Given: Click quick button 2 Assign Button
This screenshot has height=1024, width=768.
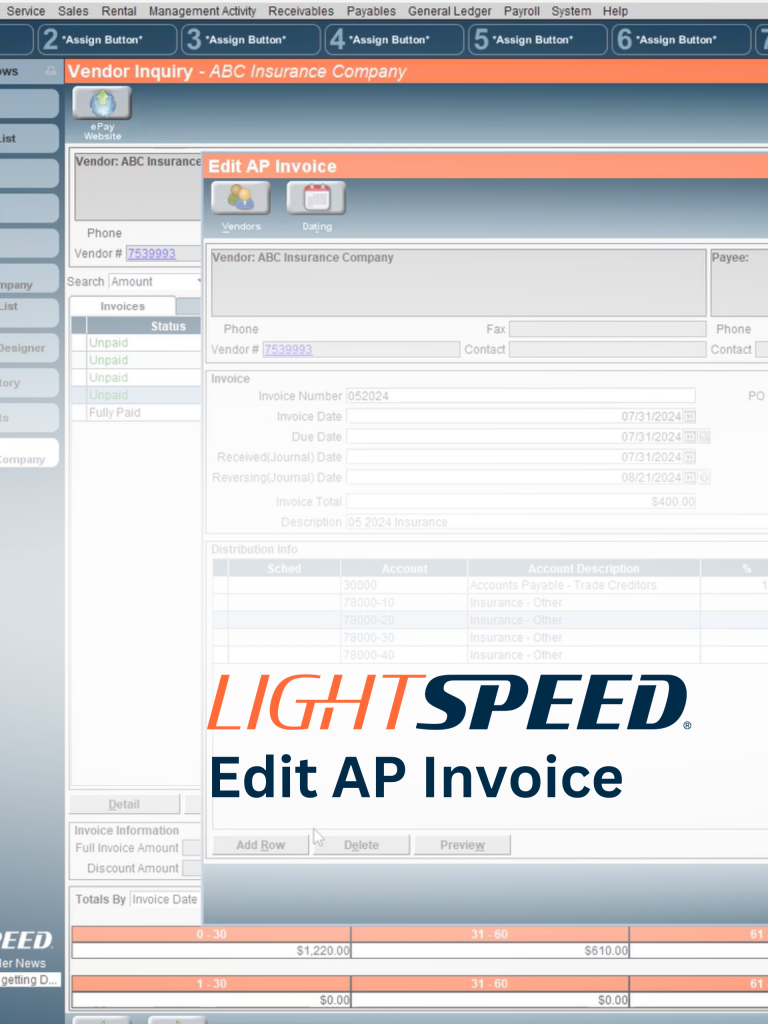Looking at the screenshot, I should pos(105,40).
